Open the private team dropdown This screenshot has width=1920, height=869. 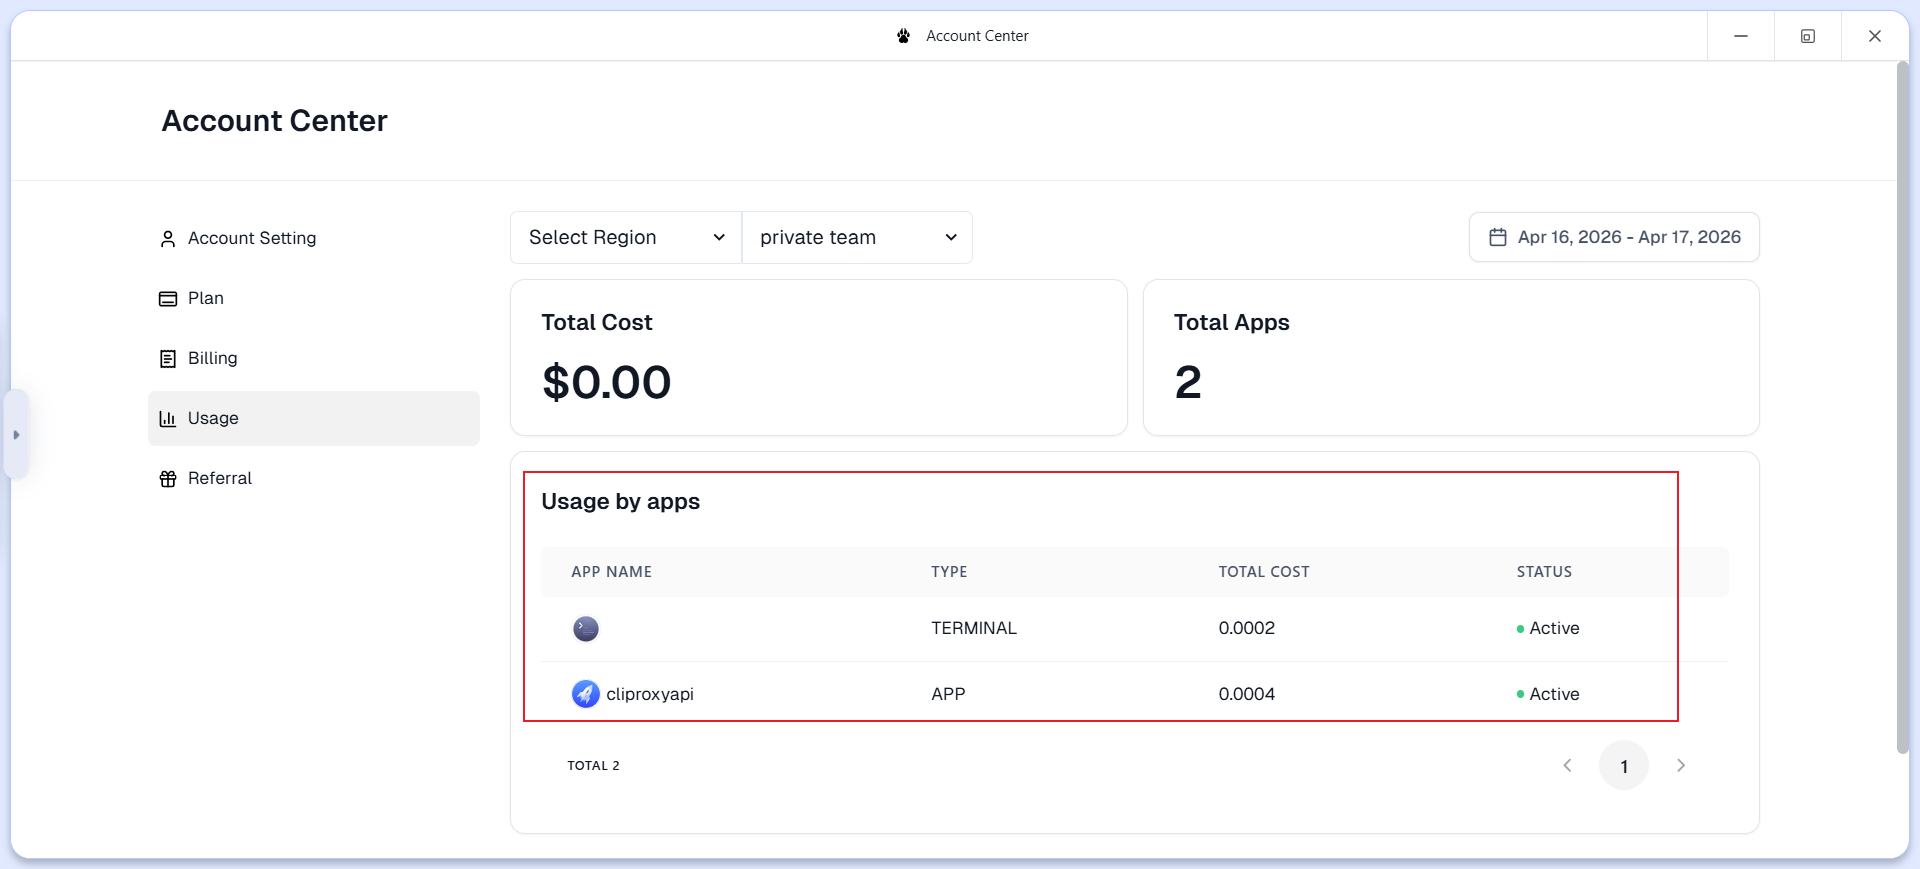pos(857,238)
